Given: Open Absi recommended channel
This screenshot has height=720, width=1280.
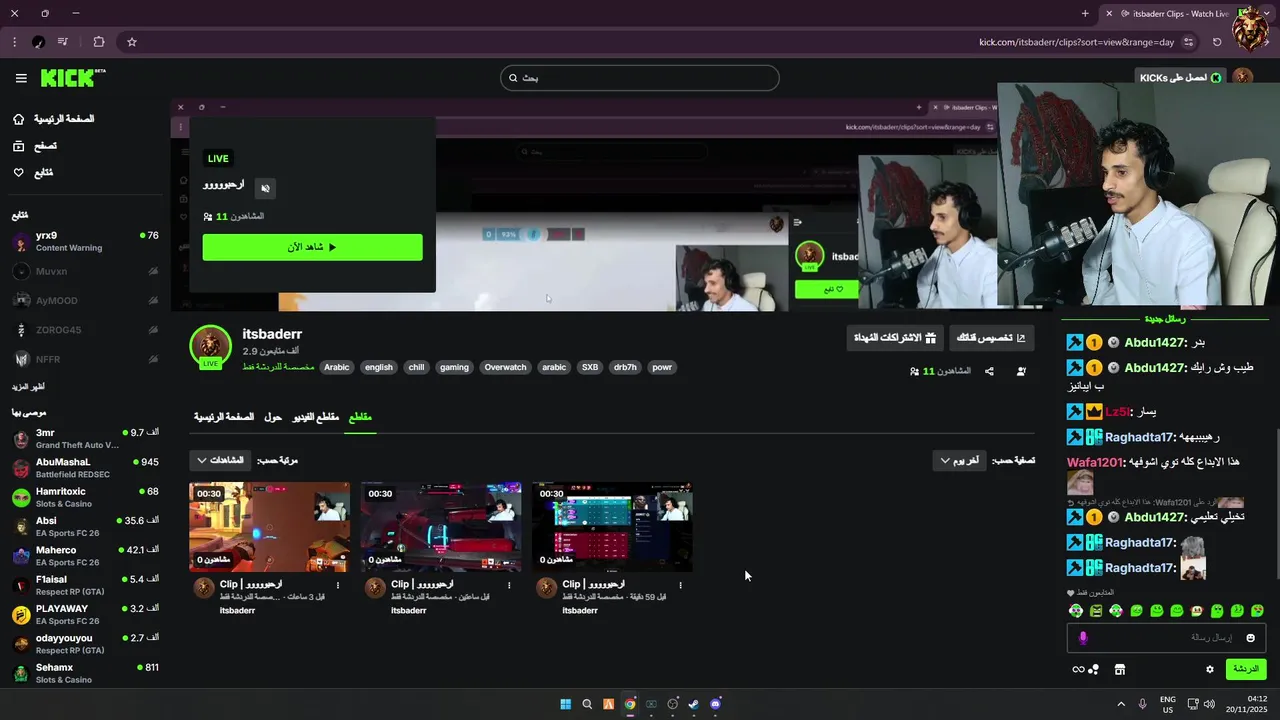Looking at the screenshot, I should point(85,526).
